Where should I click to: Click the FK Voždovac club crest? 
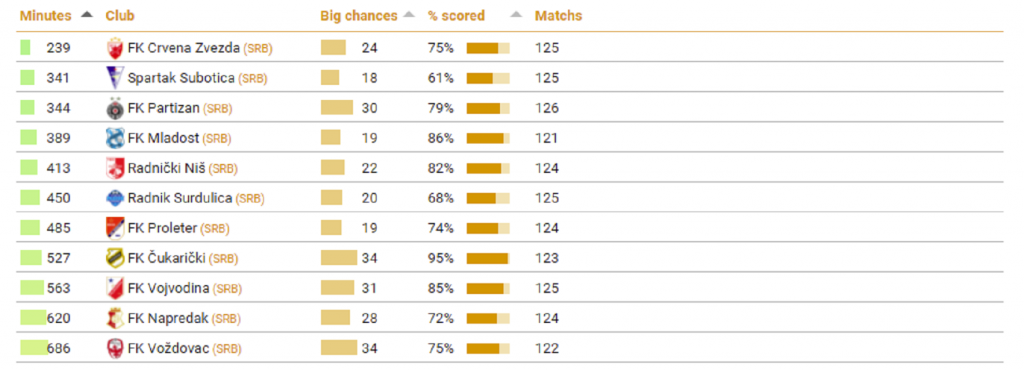point(114,348)
